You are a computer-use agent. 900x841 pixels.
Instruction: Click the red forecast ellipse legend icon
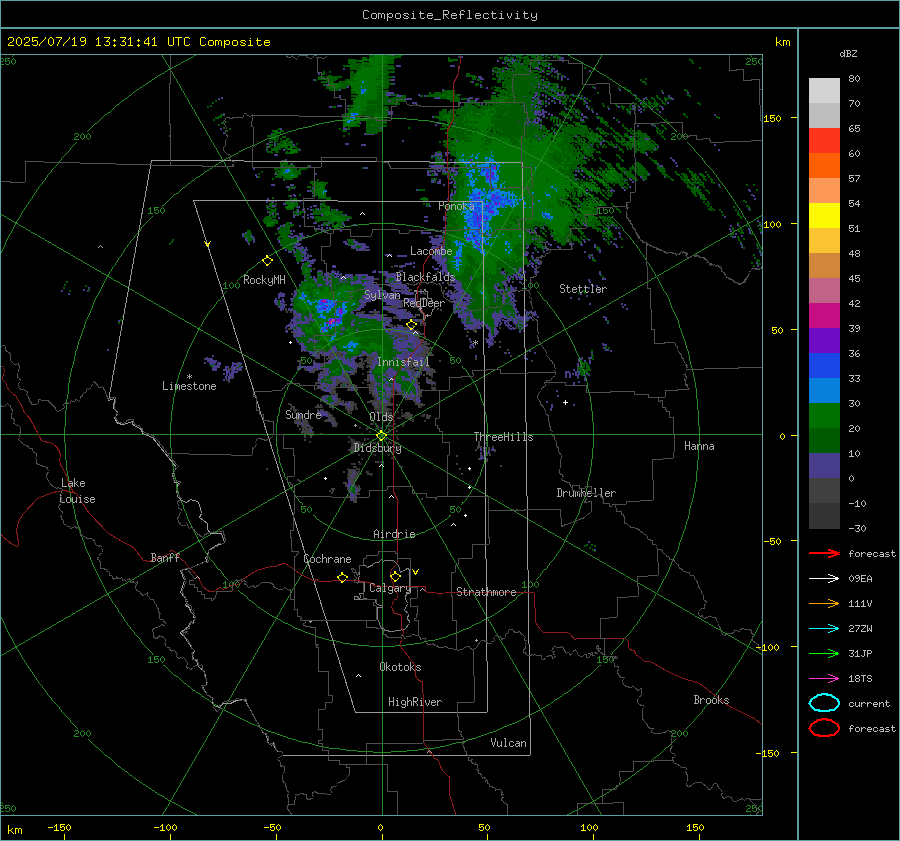824,728
